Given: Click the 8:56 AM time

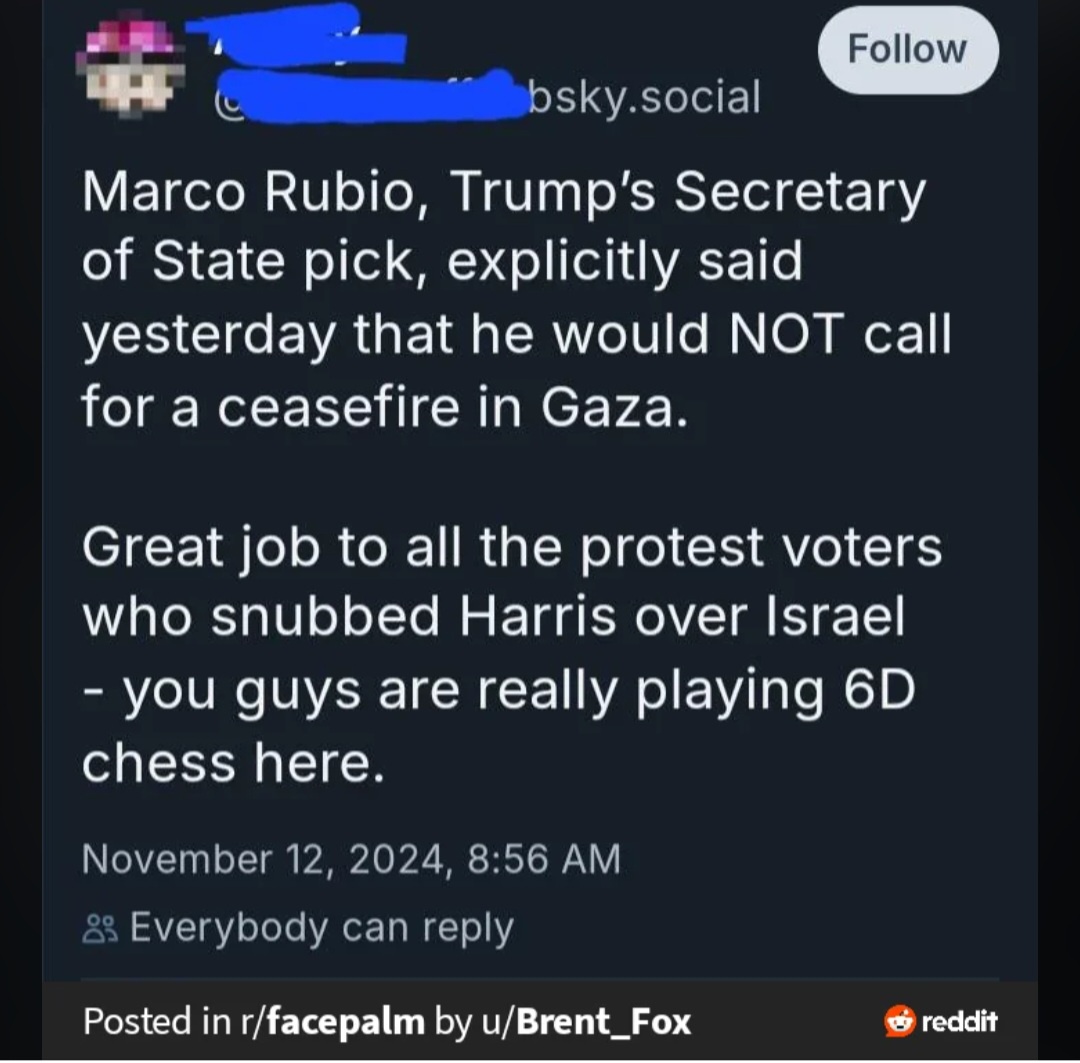Looking at the screenshot, I should point(544,859).
